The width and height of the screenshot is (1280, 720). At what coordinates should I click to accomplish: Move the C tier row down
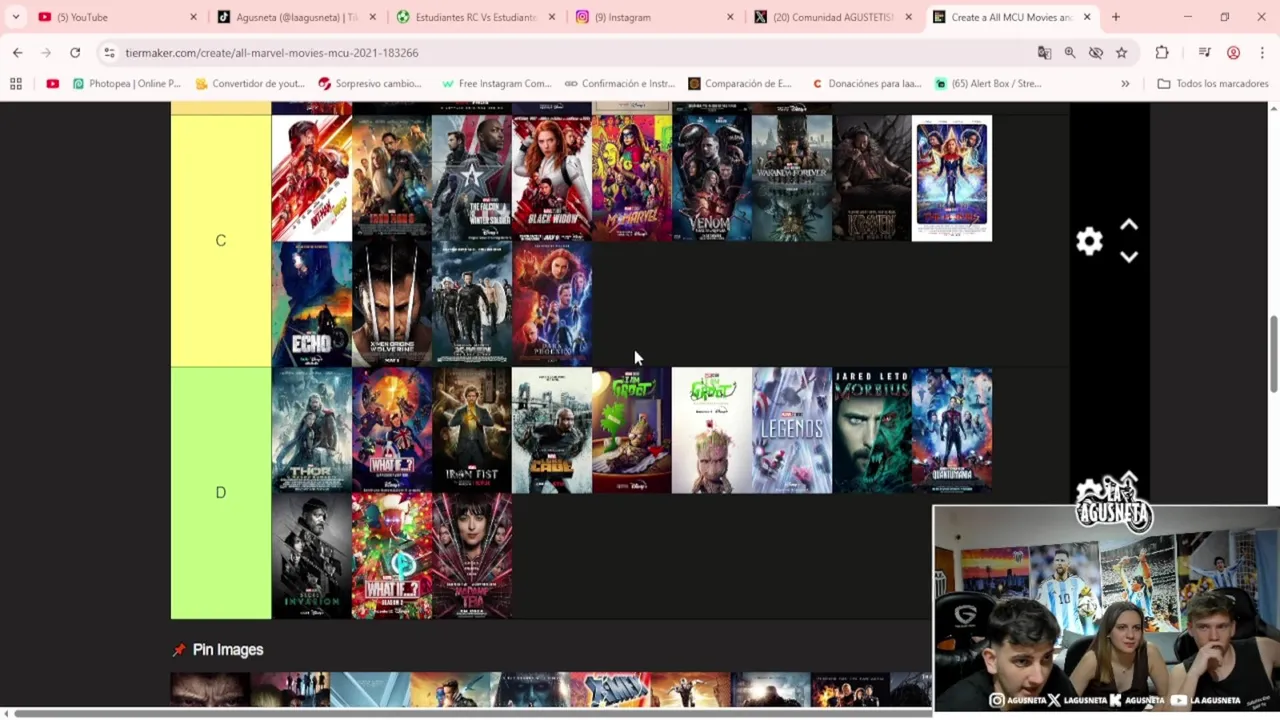[x=1129, y=257]
